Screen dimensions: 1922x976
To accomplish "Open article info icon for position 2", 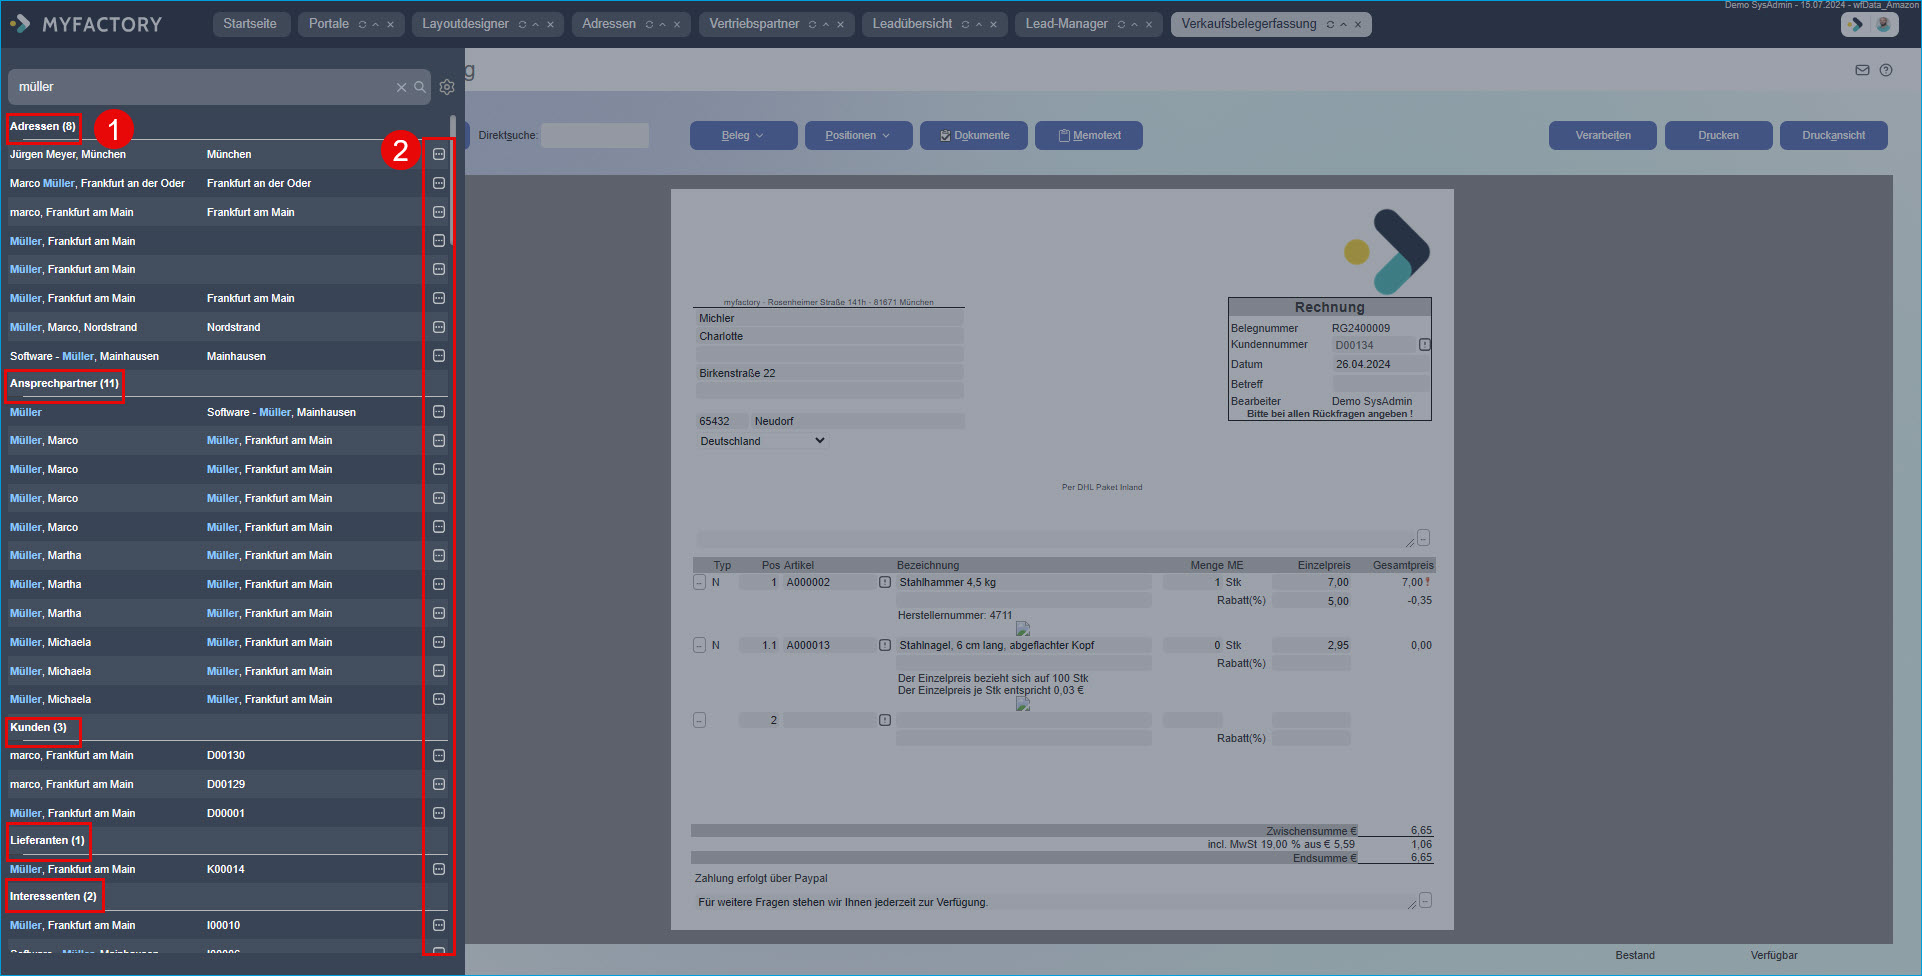I will [885, 720].
